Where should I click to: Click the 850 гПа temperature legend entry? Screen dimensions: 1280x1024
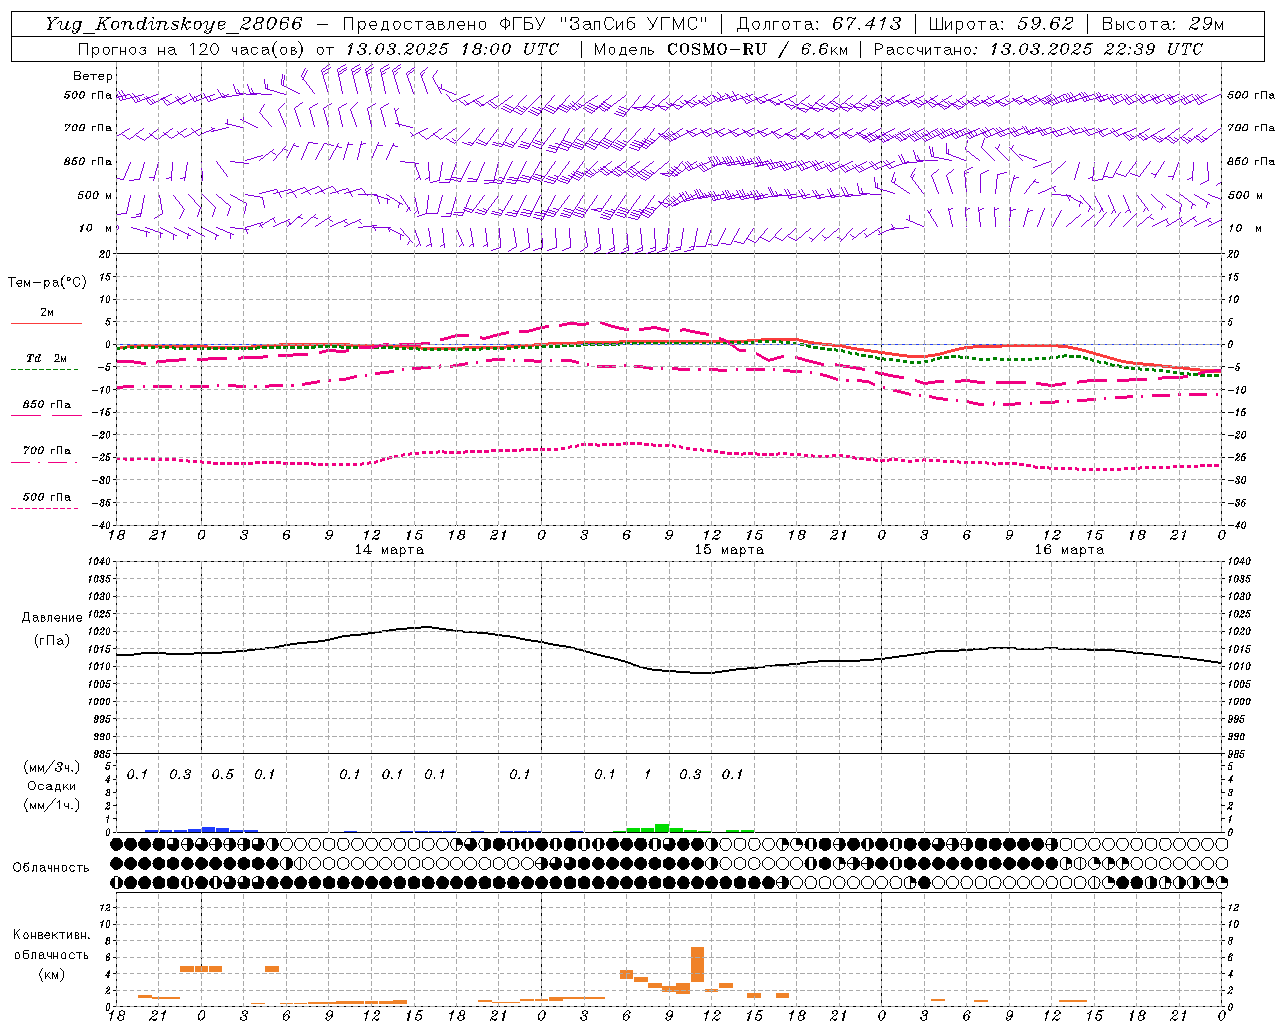47,405
